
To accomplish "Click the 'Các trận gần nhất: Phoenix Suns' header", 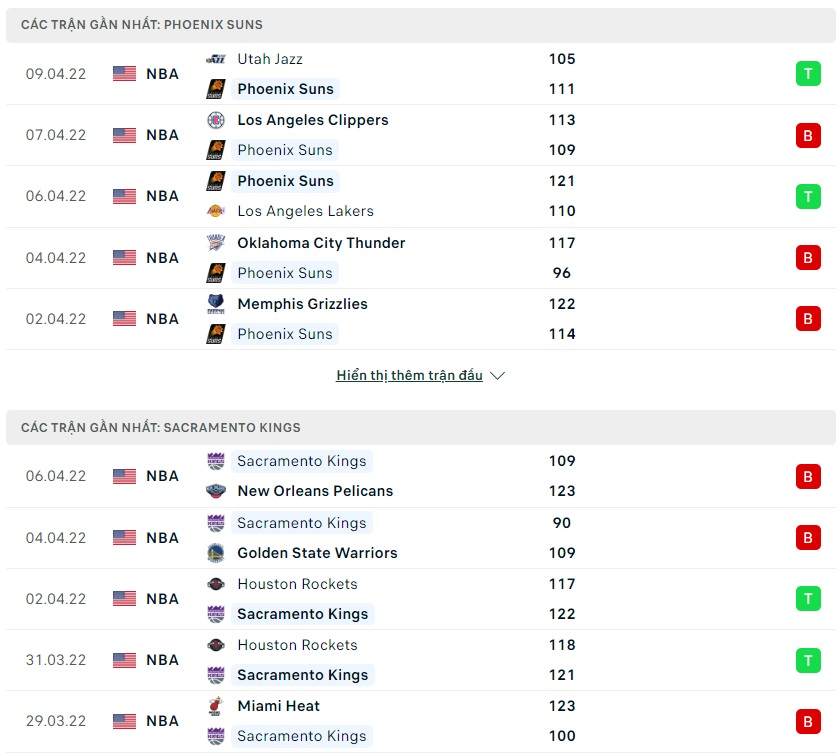I will (x=142, y=24).
